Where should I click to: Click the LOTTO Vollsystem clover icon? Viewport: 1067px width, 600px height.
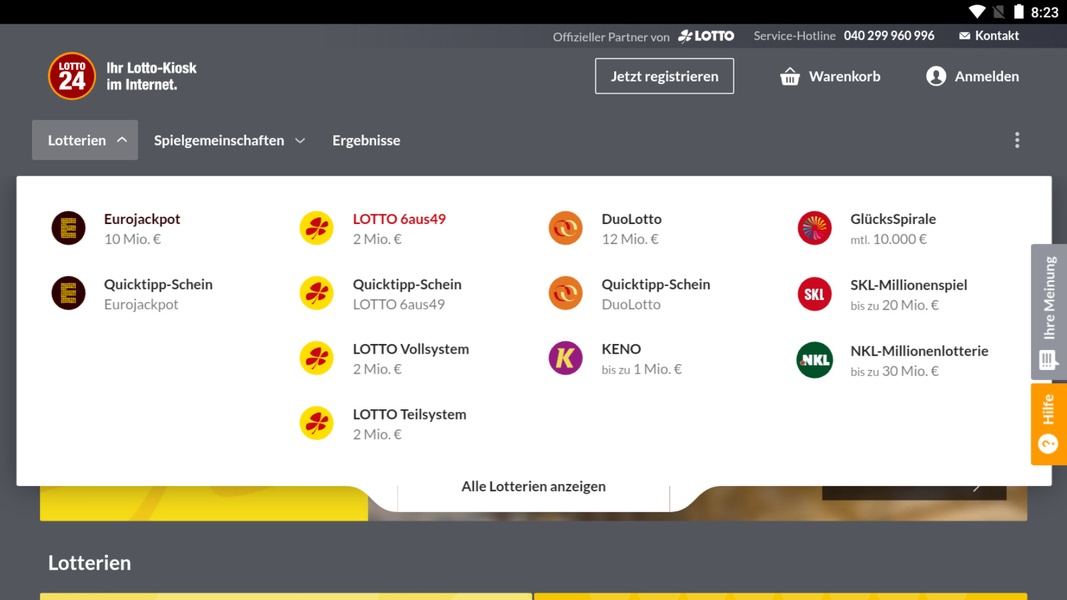coord(317,359)
